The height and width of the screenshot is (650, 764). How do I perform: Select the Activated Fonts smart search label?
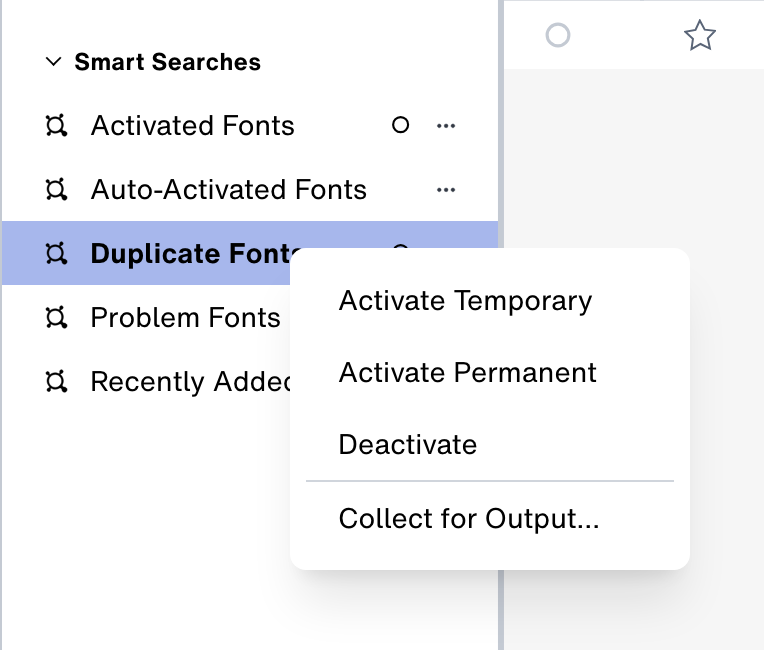(192, 126)
